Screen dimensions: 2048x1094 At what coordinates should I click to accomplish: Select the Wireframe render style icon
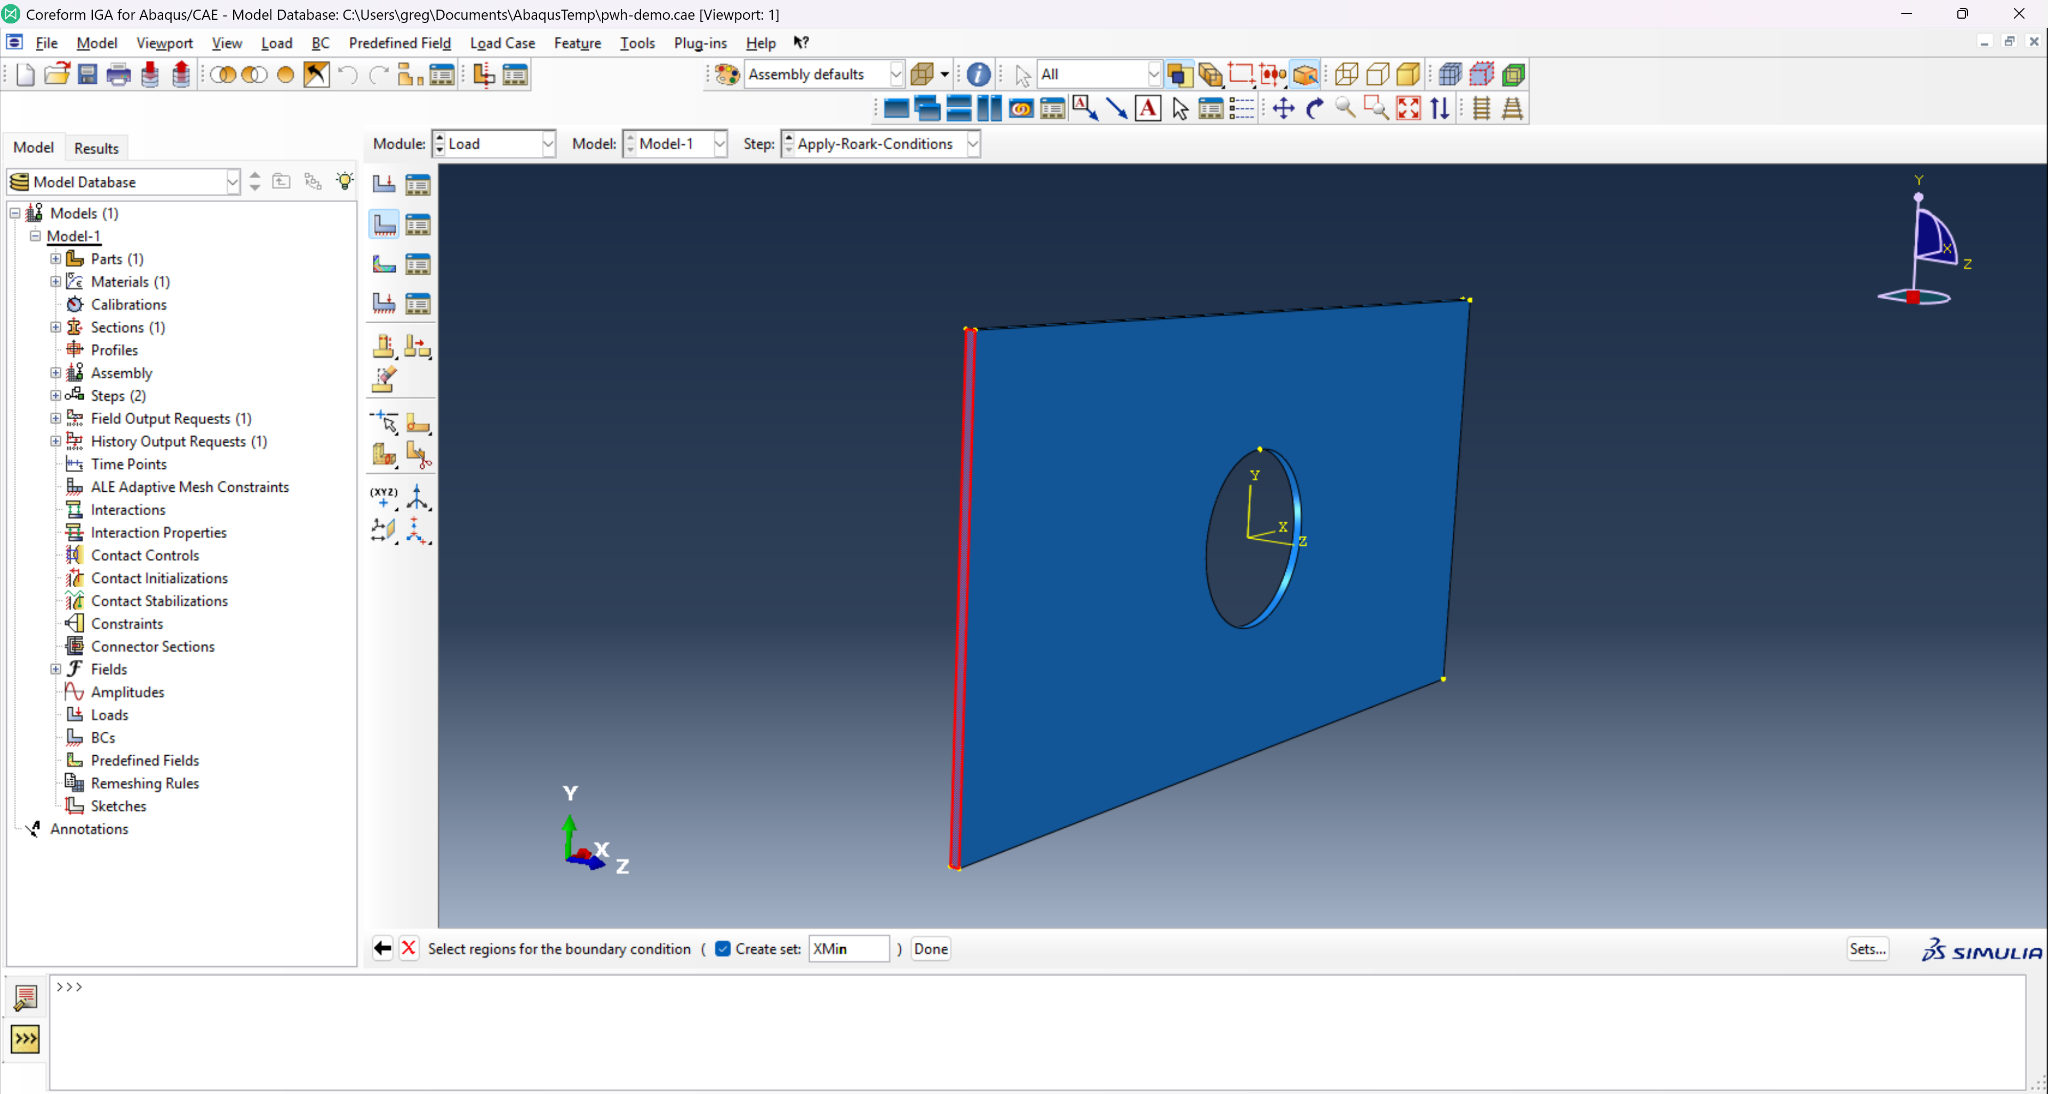pyautogui.click(x=1347, y=75)
